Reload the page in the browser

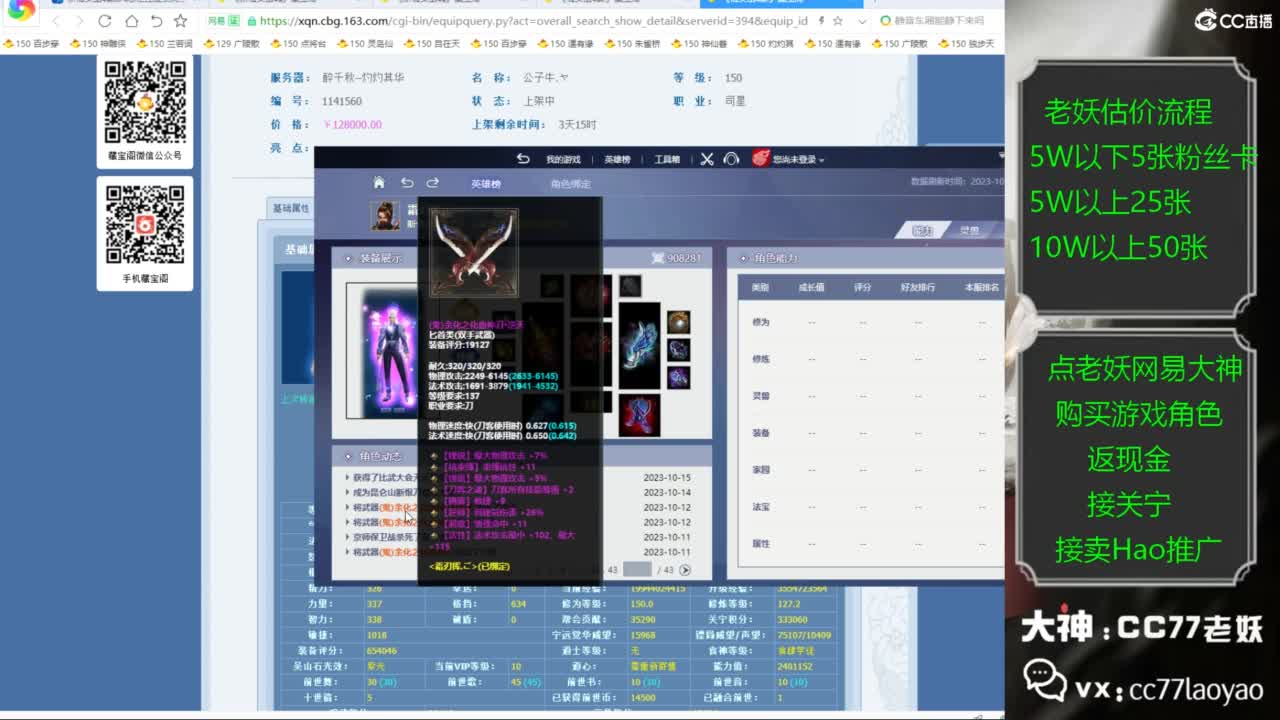point(105,21)
